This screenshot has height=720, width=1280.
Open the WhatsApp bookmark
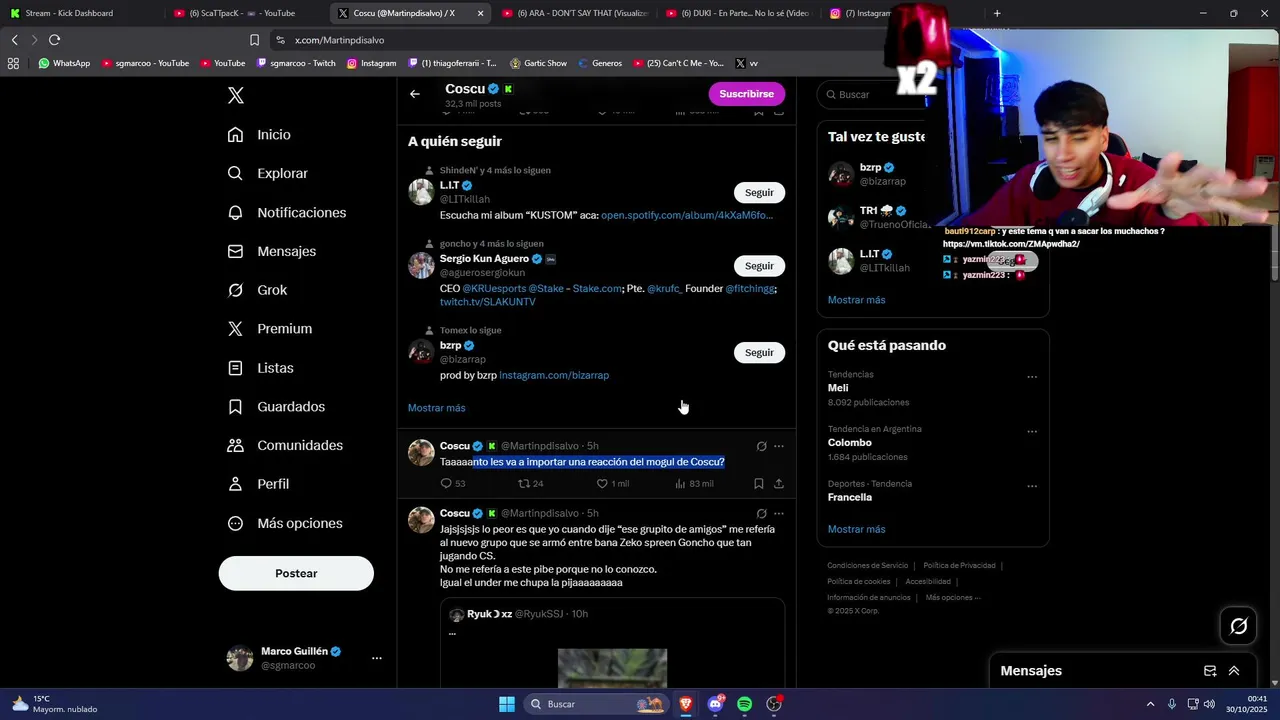(64, 63)
